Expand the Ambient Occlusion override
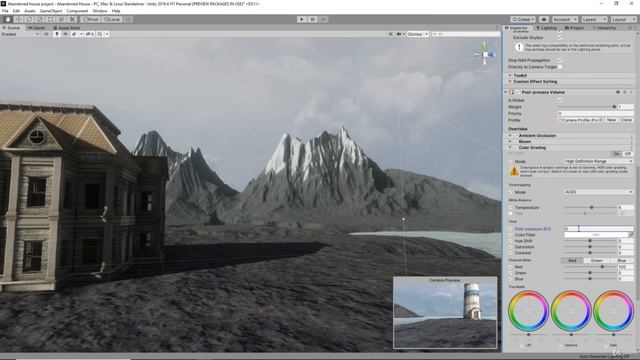 [x=510, y=136]
